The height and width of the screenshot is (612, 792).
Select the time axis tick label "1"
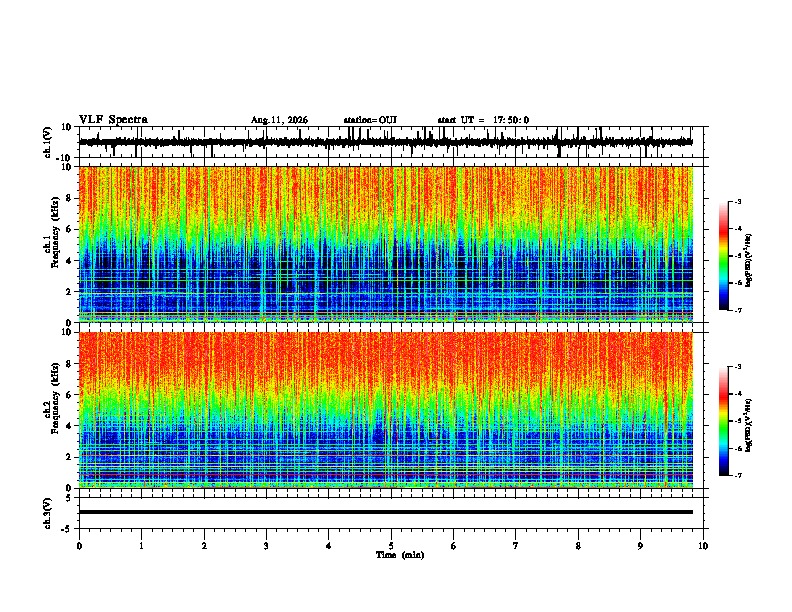[x=141, y=546]
